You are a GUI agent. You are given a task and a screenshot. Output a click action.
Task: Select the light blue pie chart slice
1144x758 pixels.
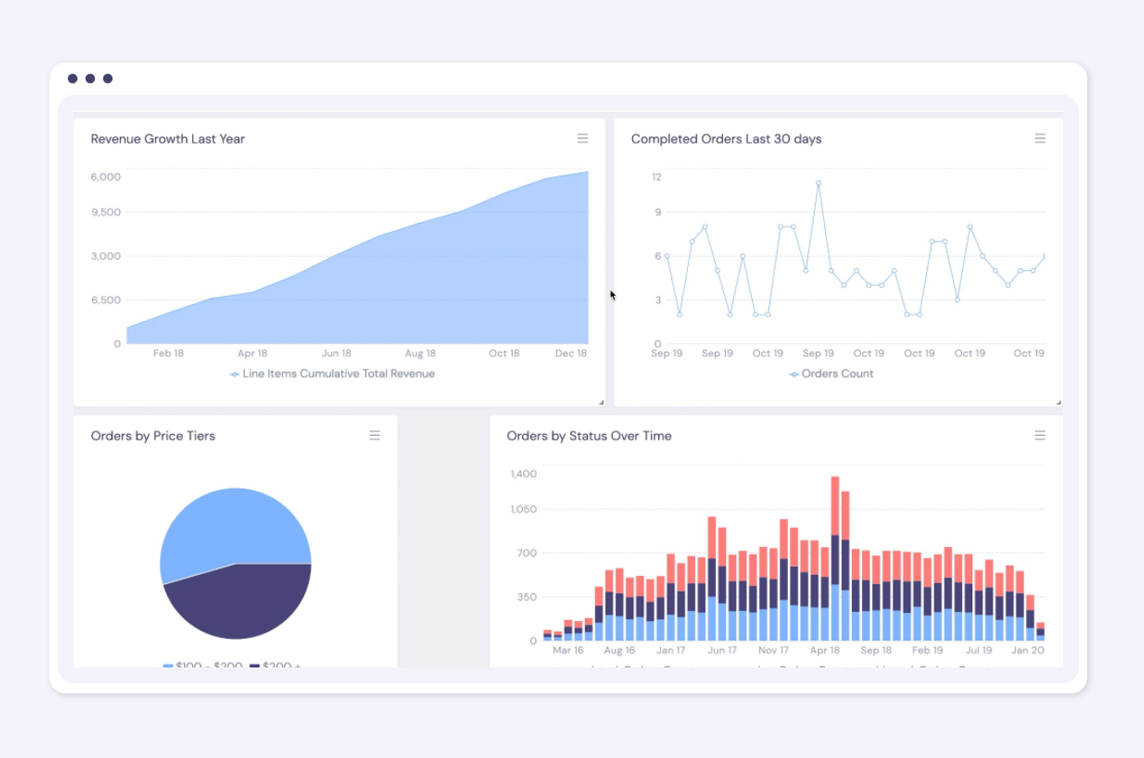(233, 525)
